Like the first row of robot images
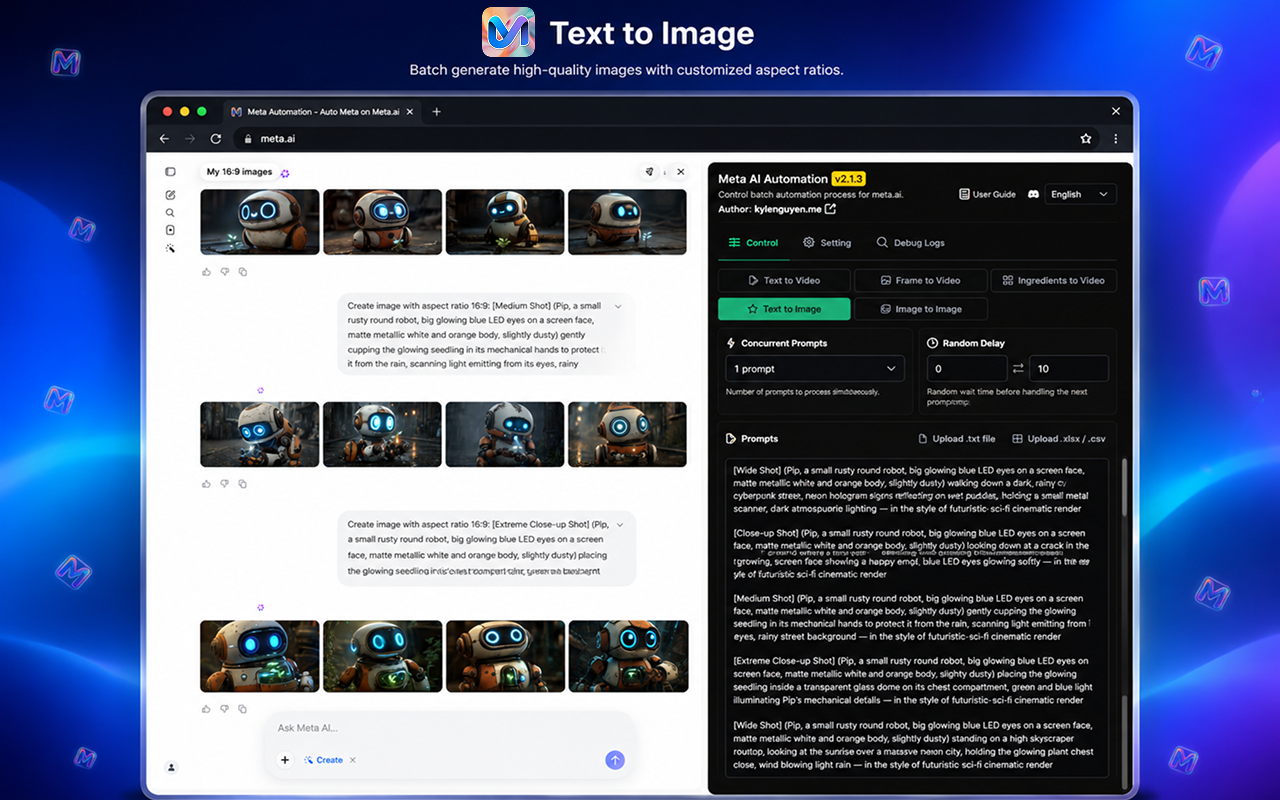1280x800 pixels. (x=207, y=271)
